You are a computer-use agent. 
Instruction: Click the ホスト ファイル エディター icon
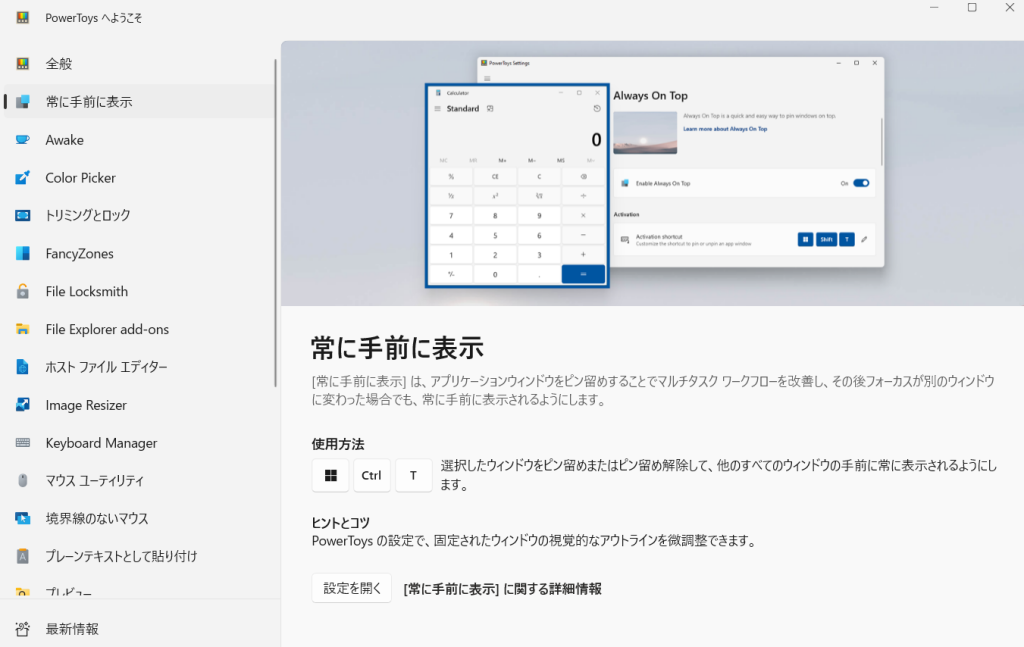pyautogui.click(x=23, y=367)
